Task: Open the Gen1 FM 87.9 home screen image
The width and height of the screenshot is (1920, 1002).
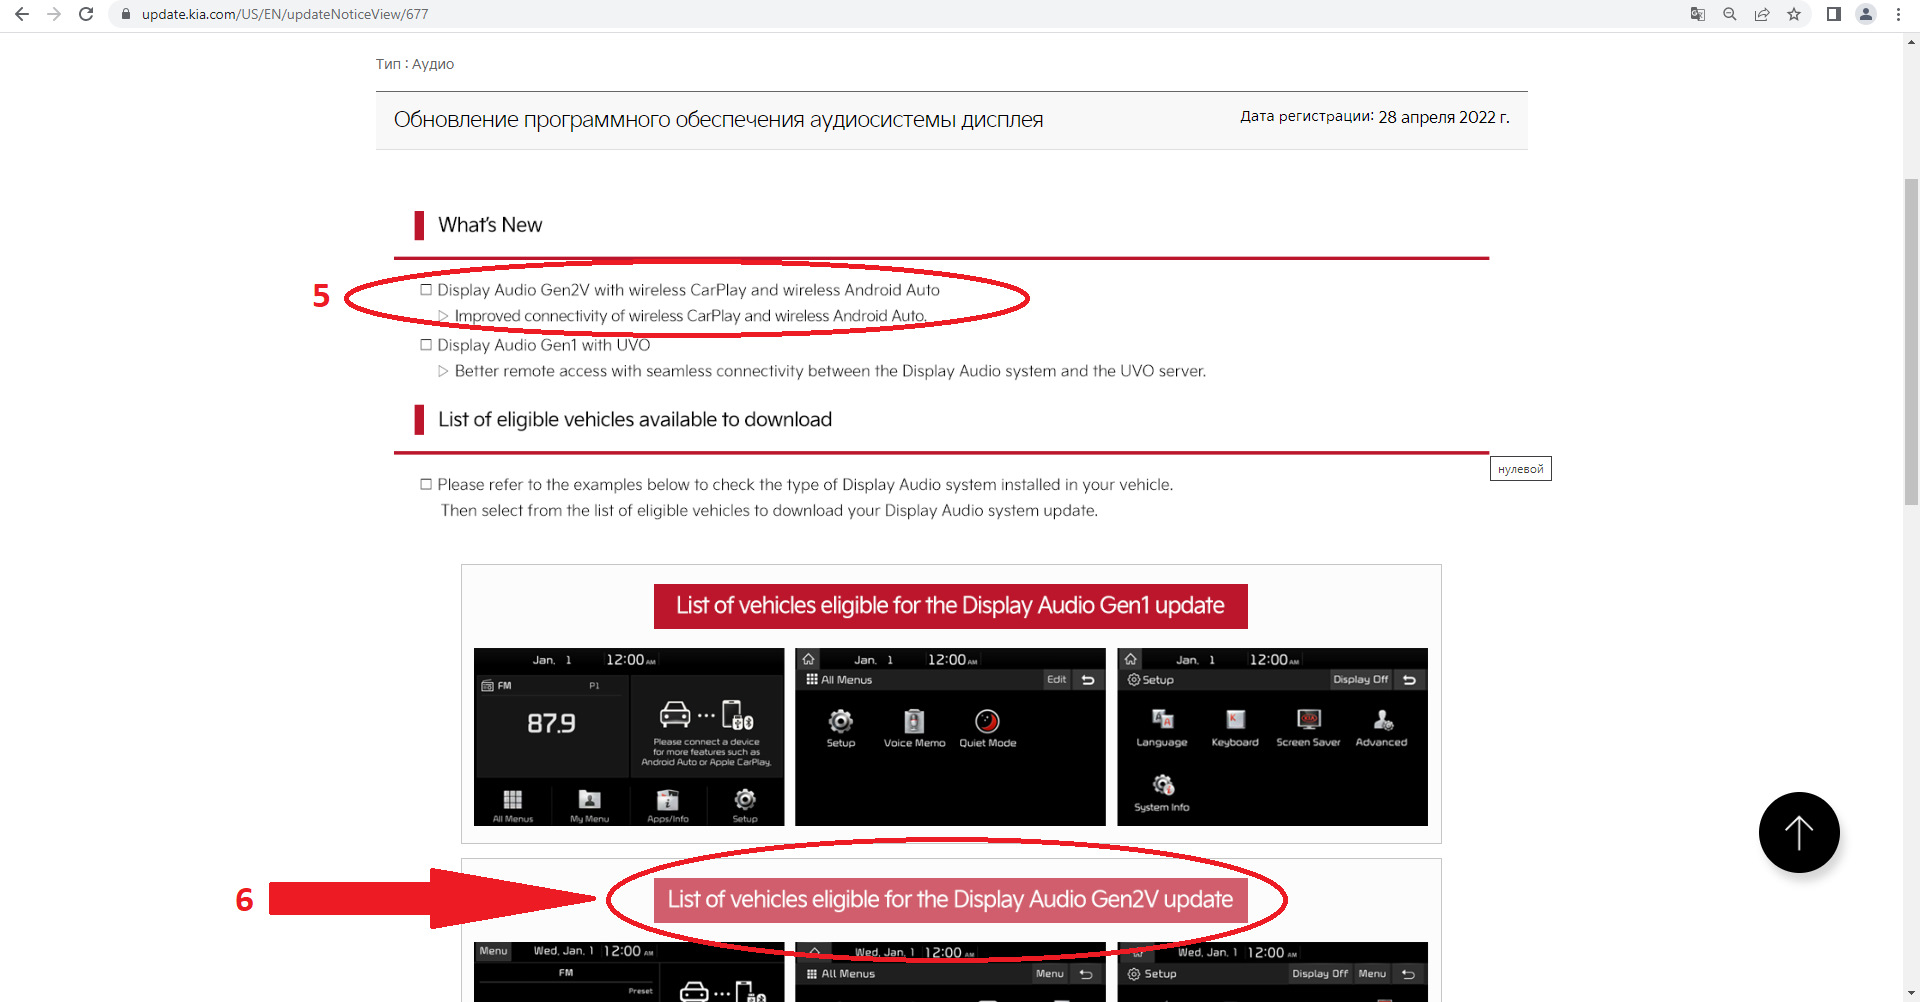Action: click(x=629, y=737)
